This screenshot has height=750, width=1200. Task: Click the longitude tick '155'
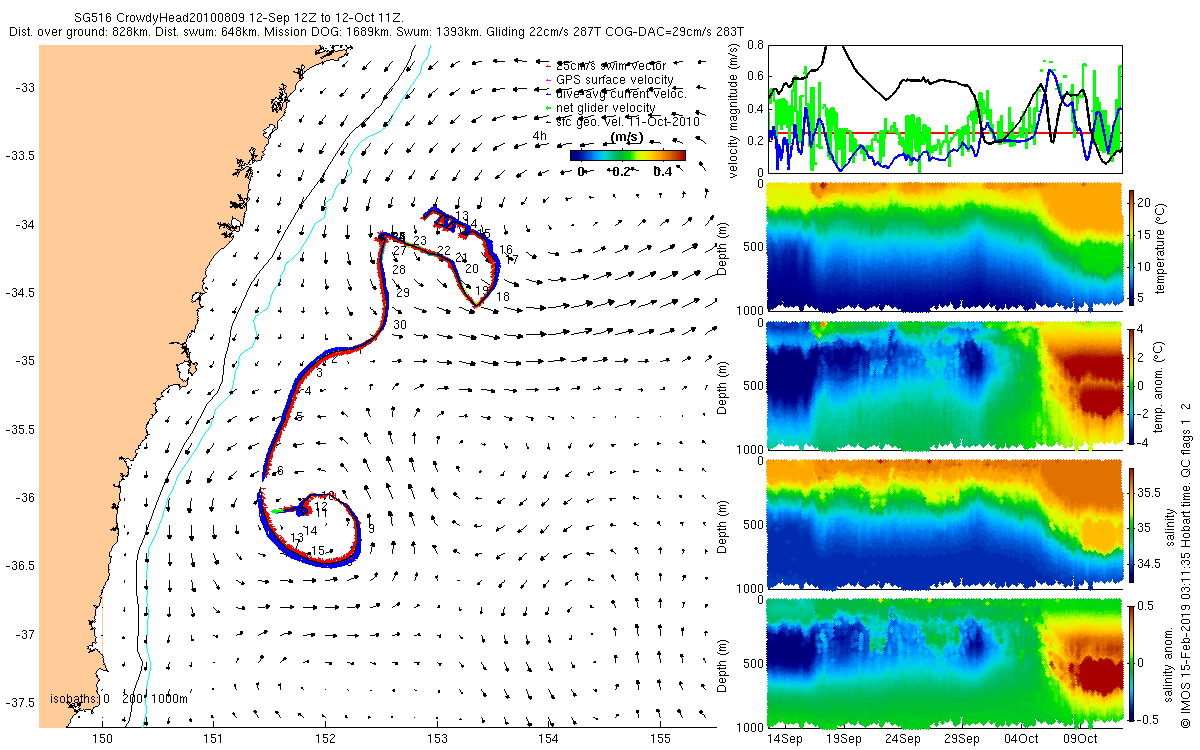point(659,737)
